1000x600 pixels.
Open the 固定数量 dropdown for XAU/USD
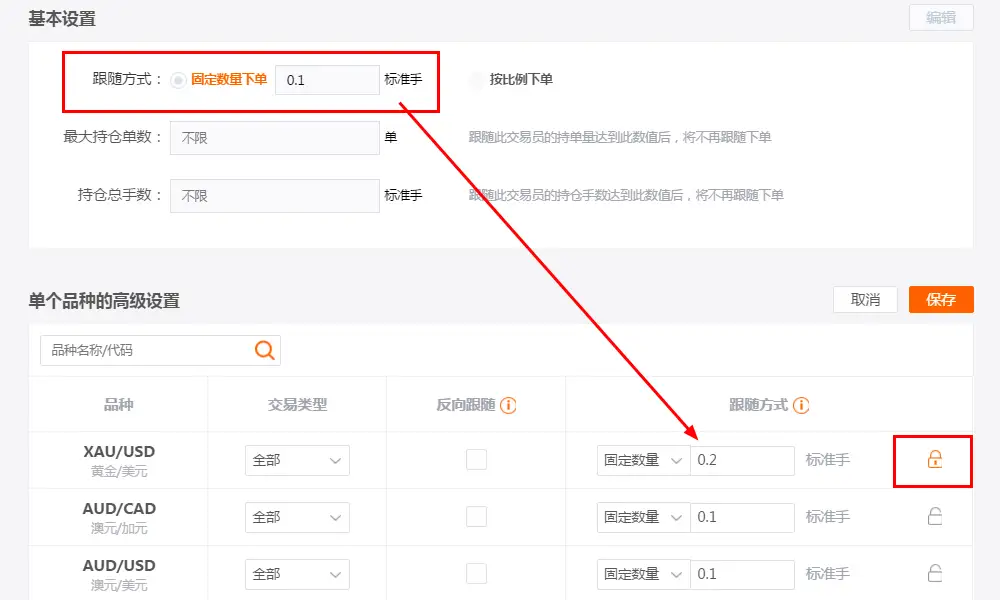643,460
